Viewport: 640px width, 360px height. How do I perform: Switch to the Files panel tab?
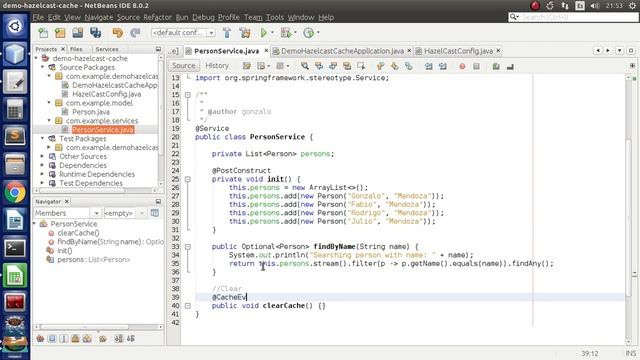point(76,49)
